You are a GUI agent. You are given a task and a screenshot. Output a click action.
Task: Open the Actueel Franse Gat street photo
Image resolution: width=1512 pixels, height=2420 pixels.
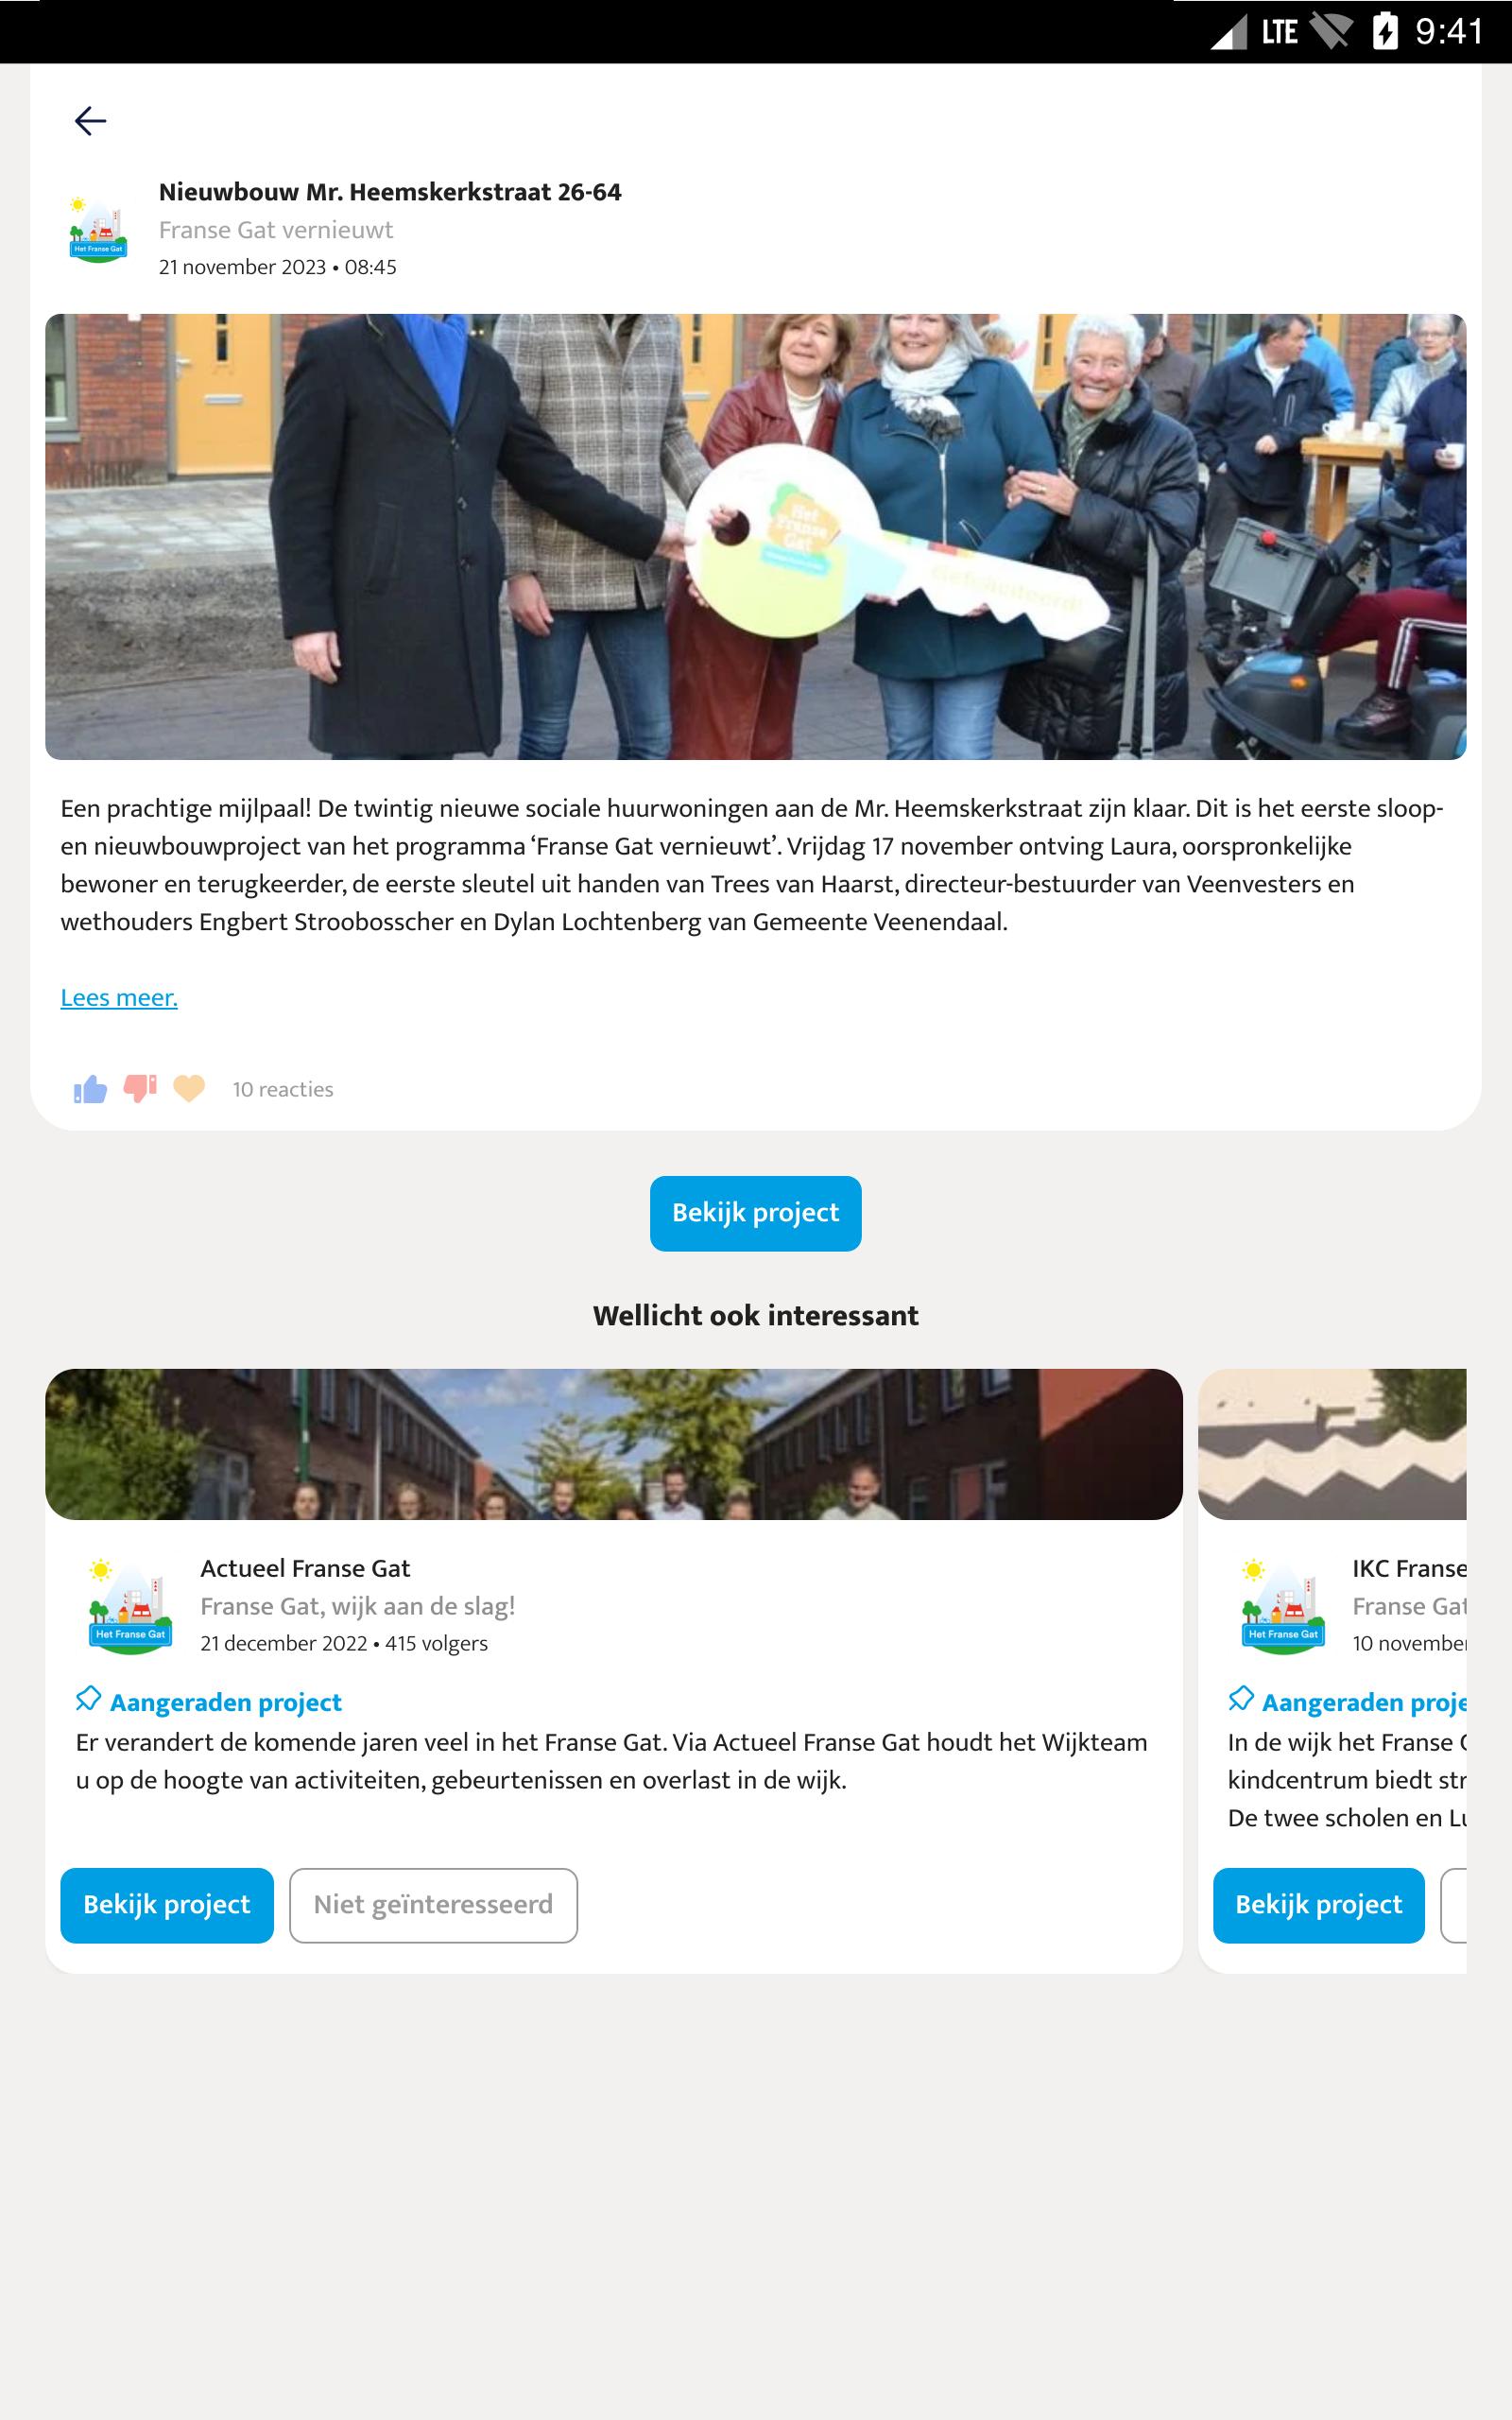pos(614,1444)
